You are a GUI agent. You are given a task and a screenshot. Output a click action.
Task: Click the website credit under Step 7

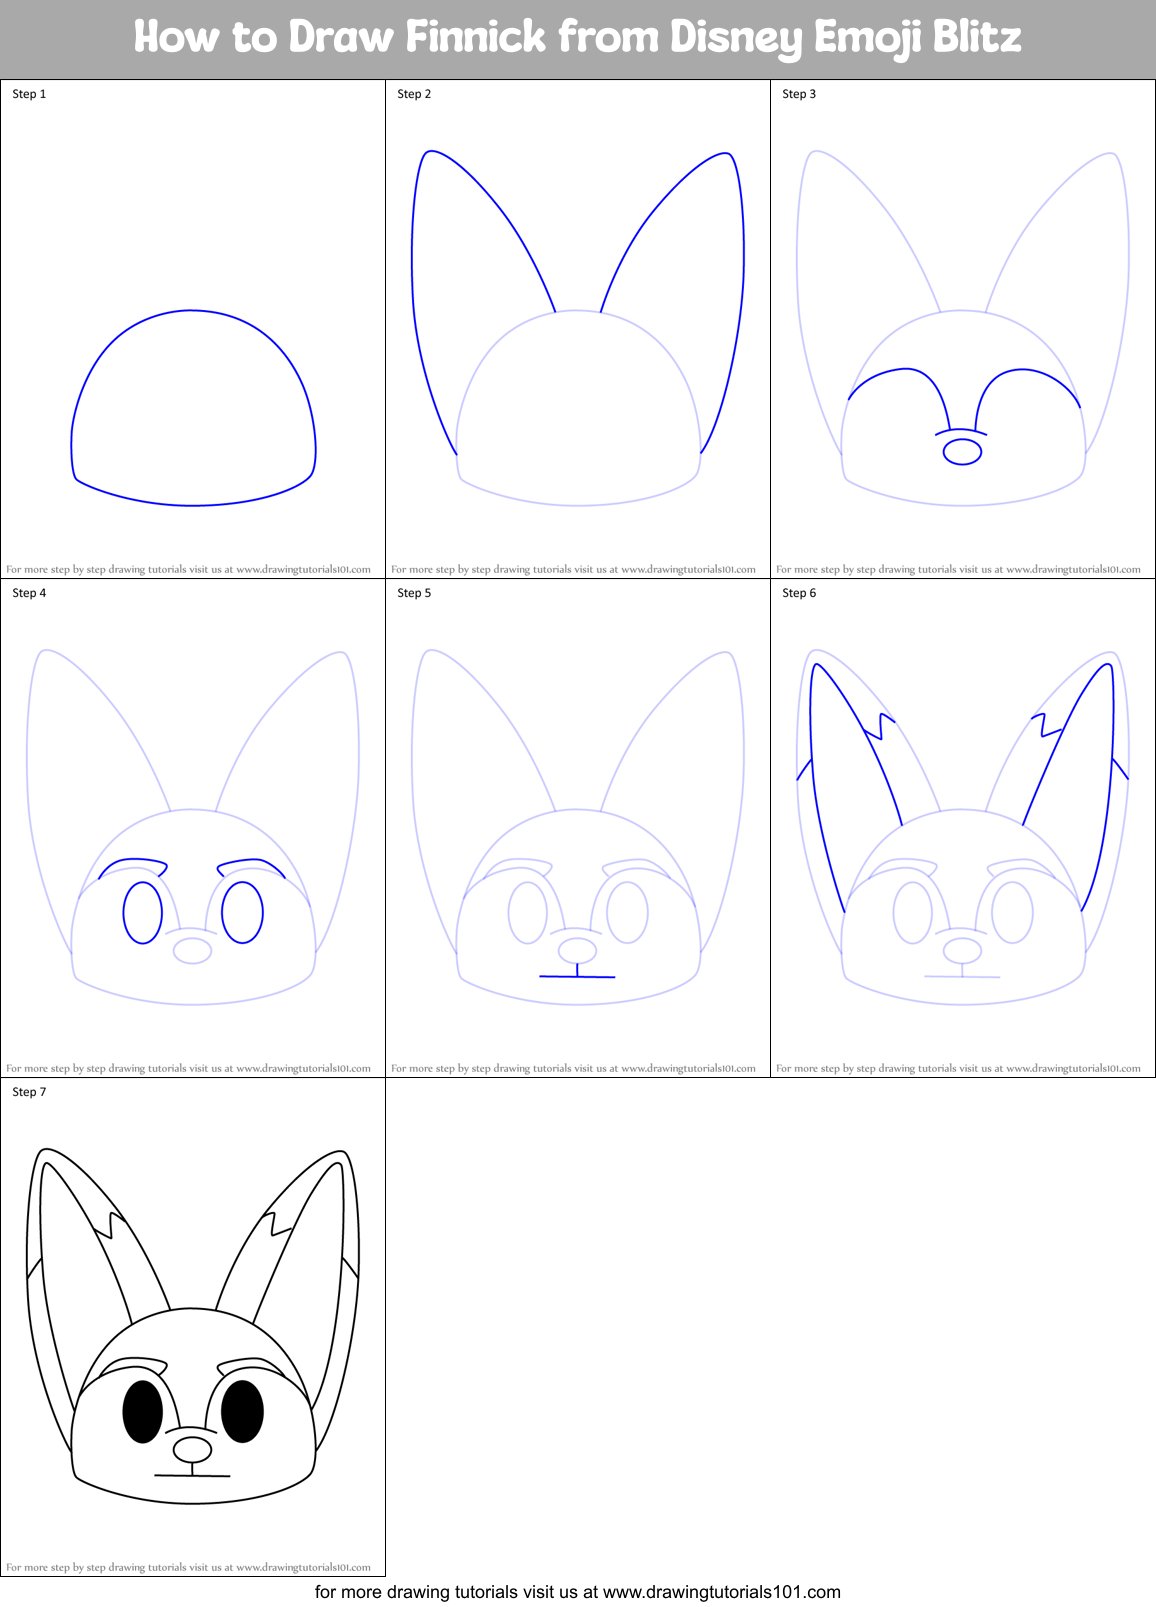[x=189, y=1567]
